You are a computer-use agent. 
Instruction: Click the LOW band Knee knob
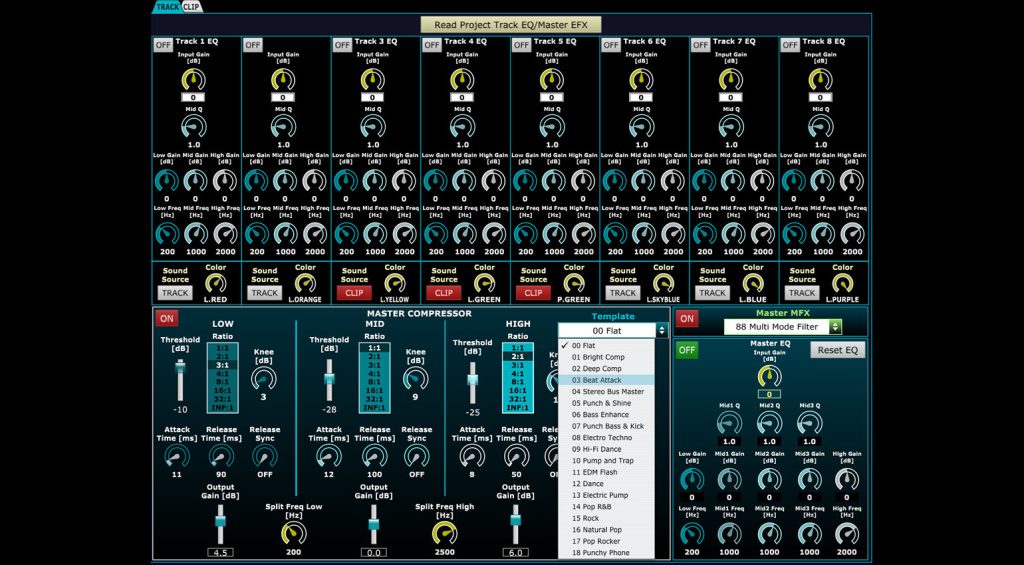[x=261, y=379]
